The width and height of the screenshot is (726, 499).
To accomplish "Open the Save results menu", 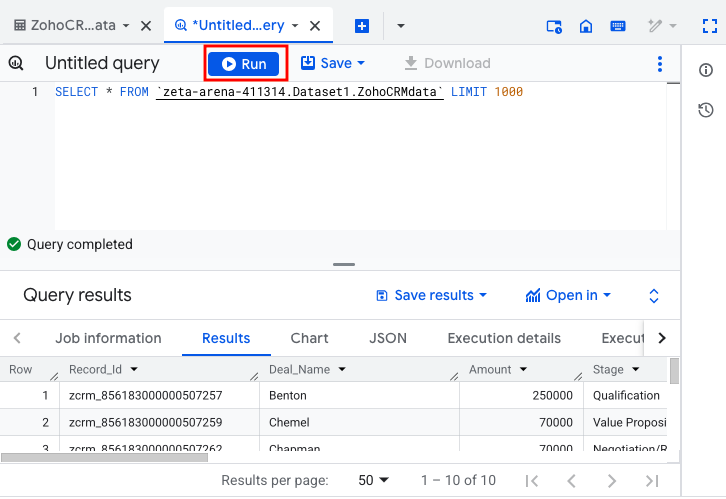I will click(432, 295).
